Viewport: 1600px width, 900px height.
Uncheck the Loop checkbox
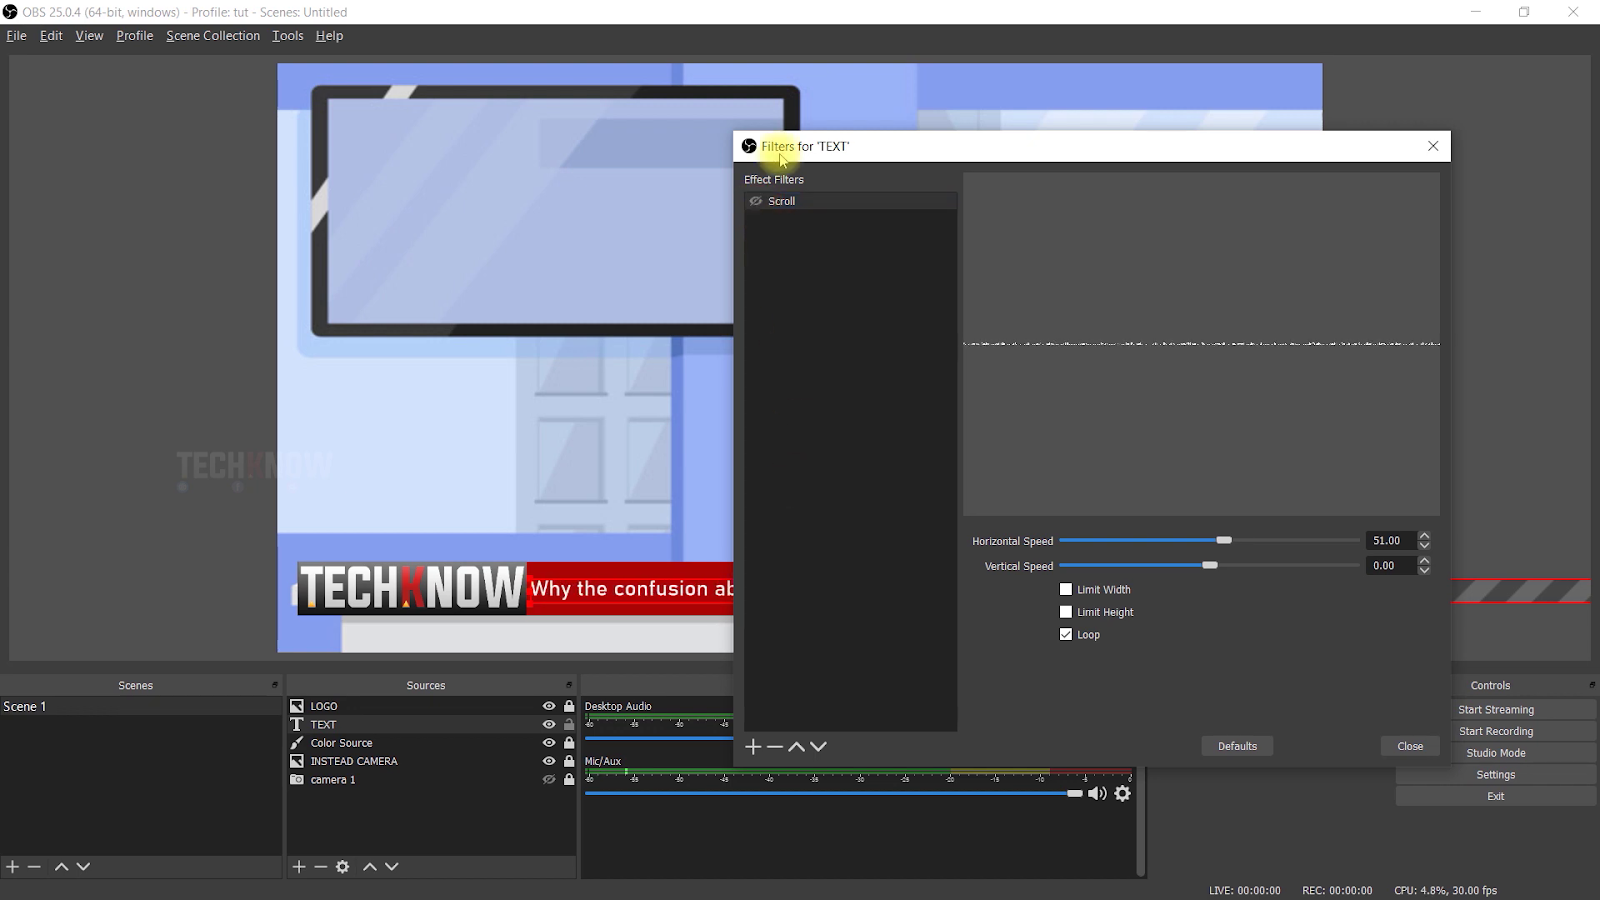coord(1066,634)
